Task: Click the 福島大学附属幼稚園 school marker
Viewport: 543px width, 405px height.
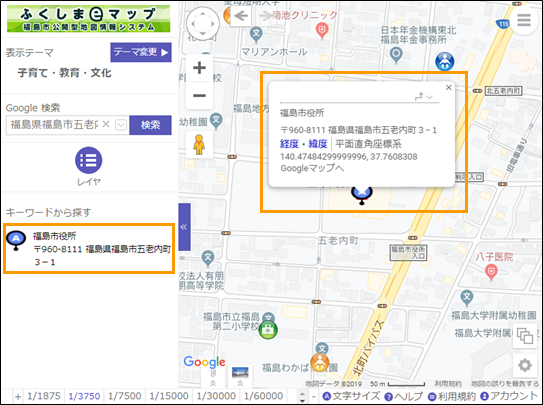Action: tap(467, 297)
